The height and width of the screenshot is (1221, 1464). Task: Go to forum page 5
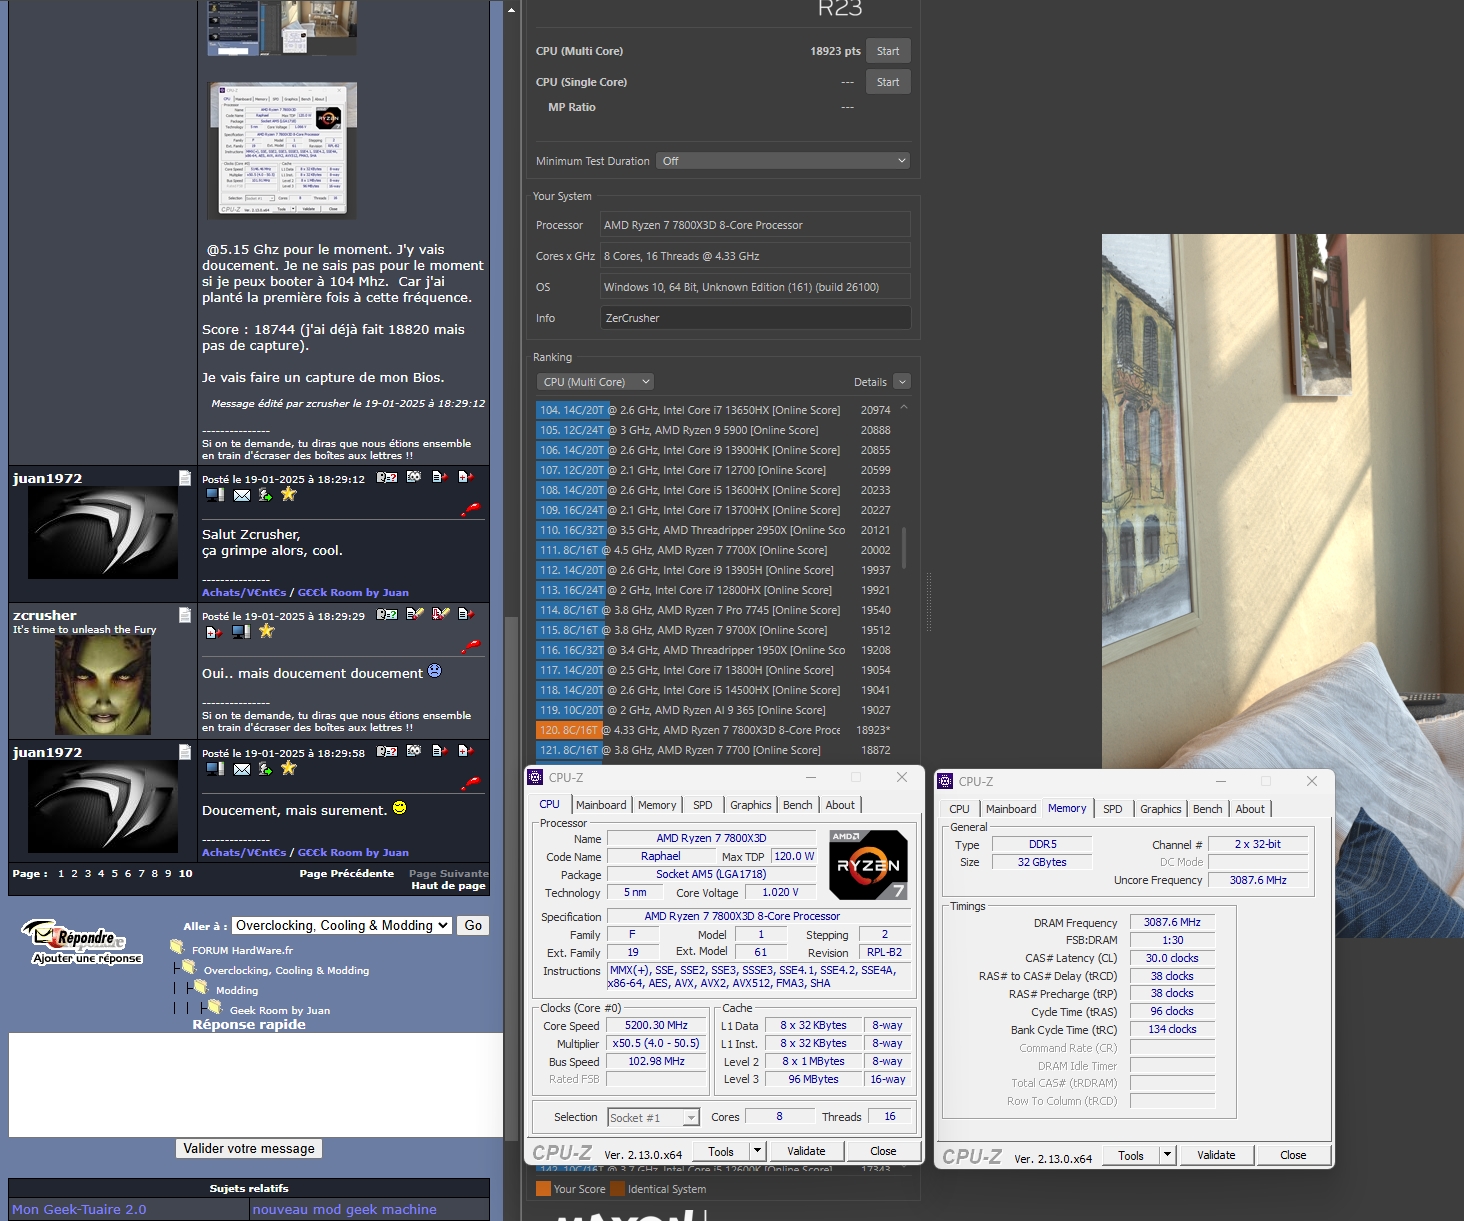(x=114, y=873)
